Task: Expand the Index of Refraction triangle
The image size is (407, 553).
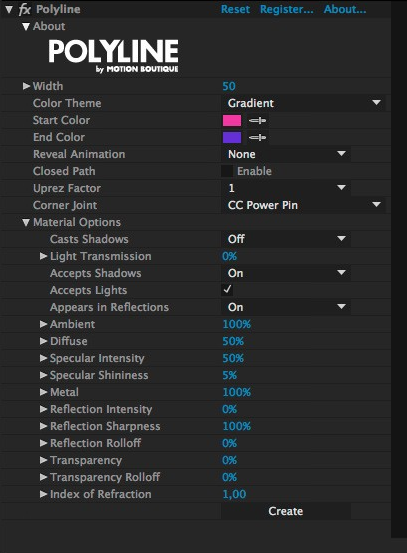Action: 43,494
